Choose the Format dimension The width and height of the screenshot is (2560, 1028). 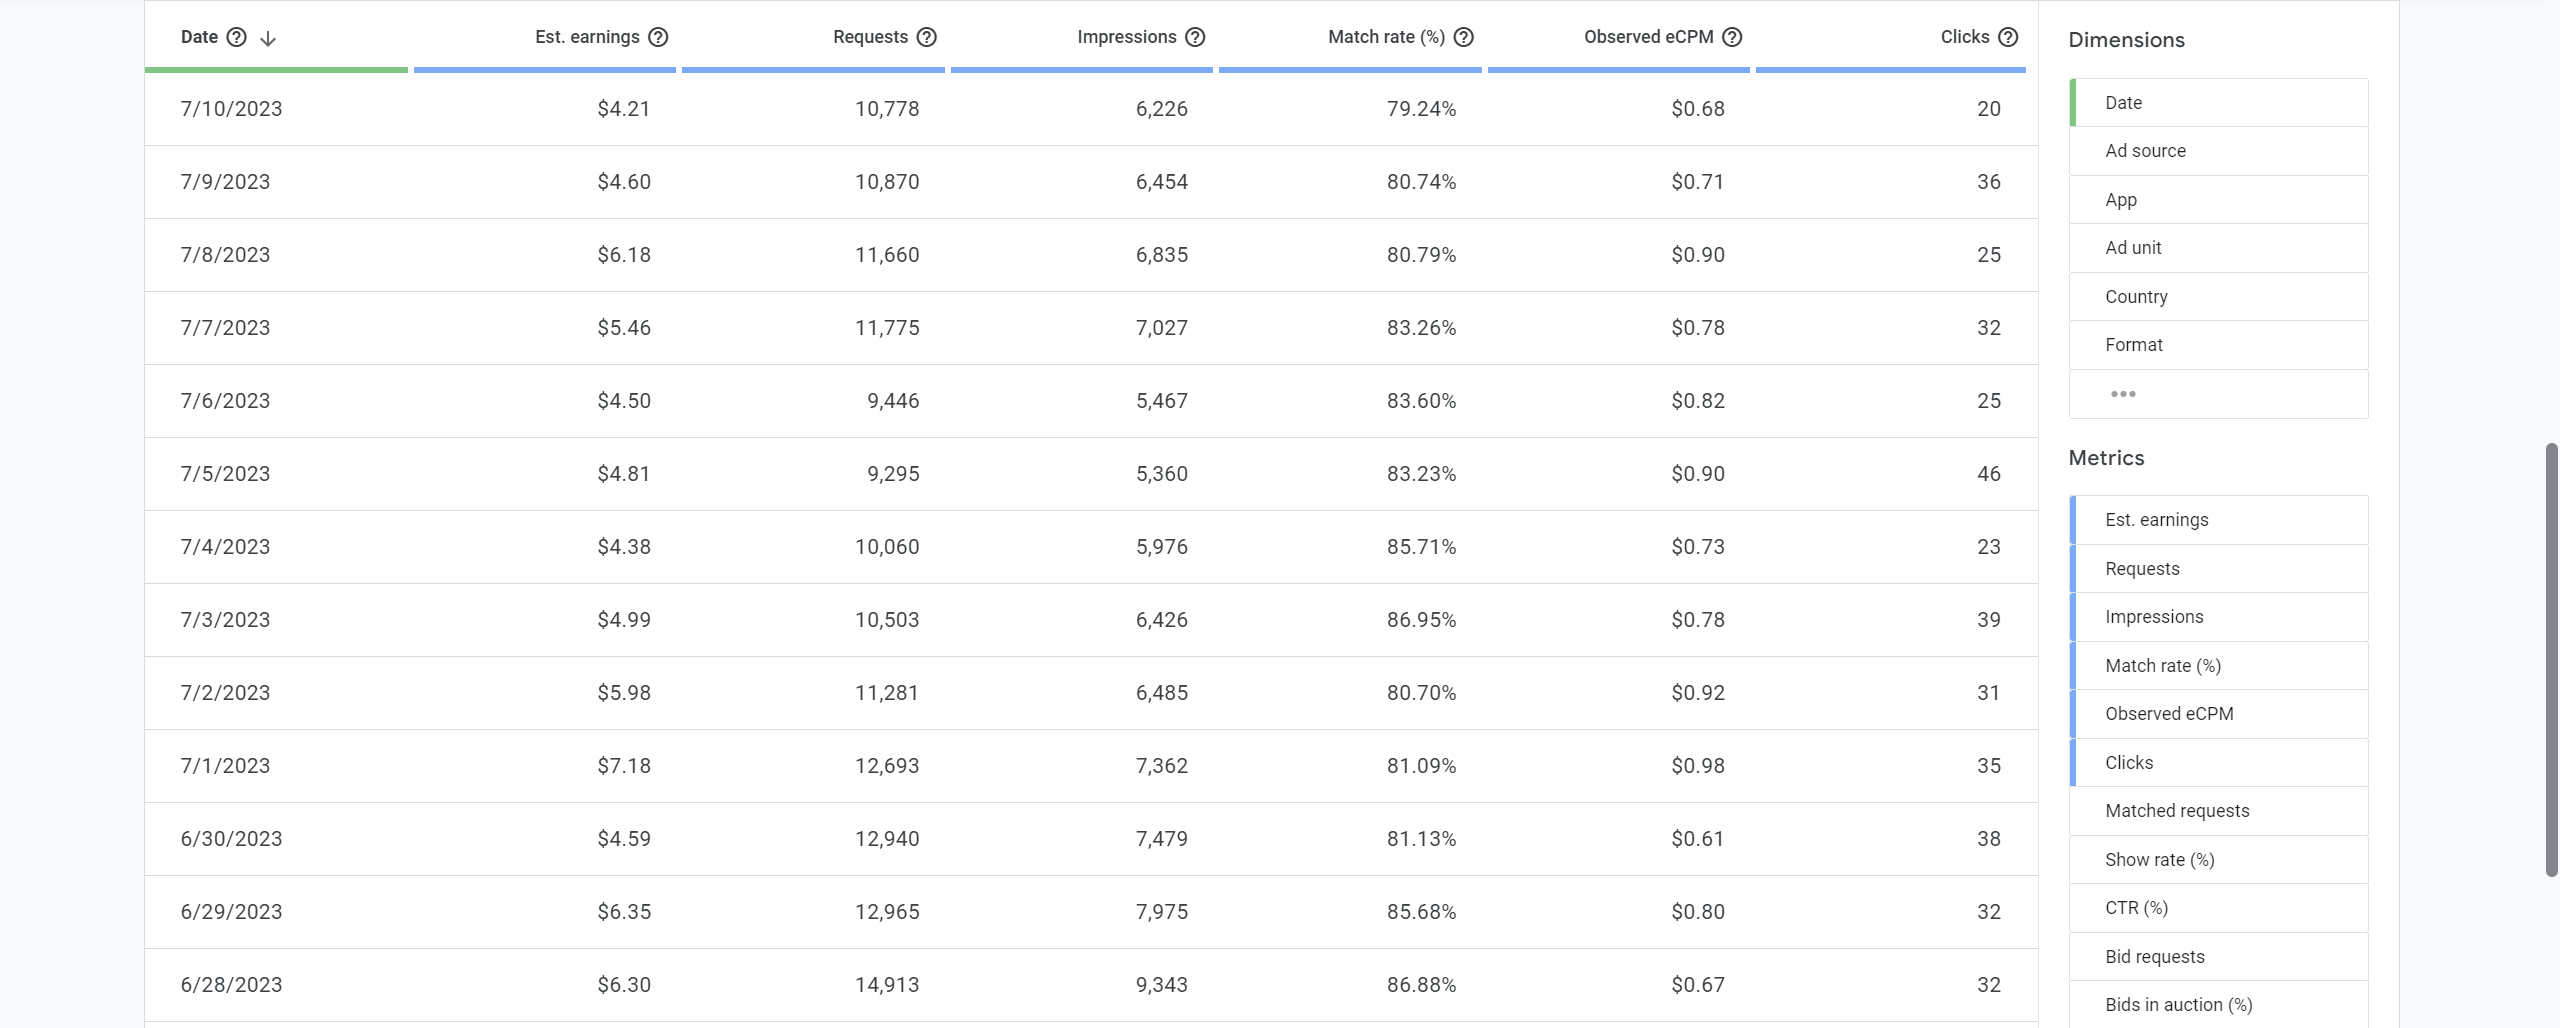pos(2219,345)
